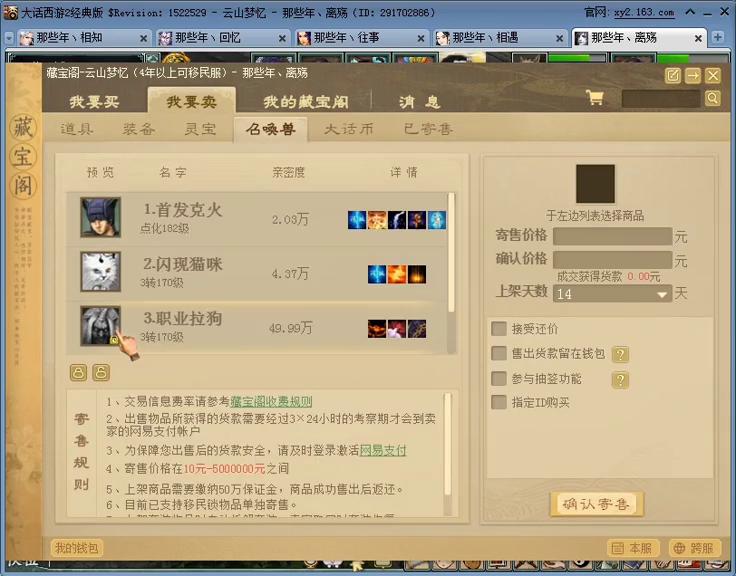Close the 那些年、相知 character tab
Image resolution: width=736 pixels, height=576 pixels.
point(144,38)
